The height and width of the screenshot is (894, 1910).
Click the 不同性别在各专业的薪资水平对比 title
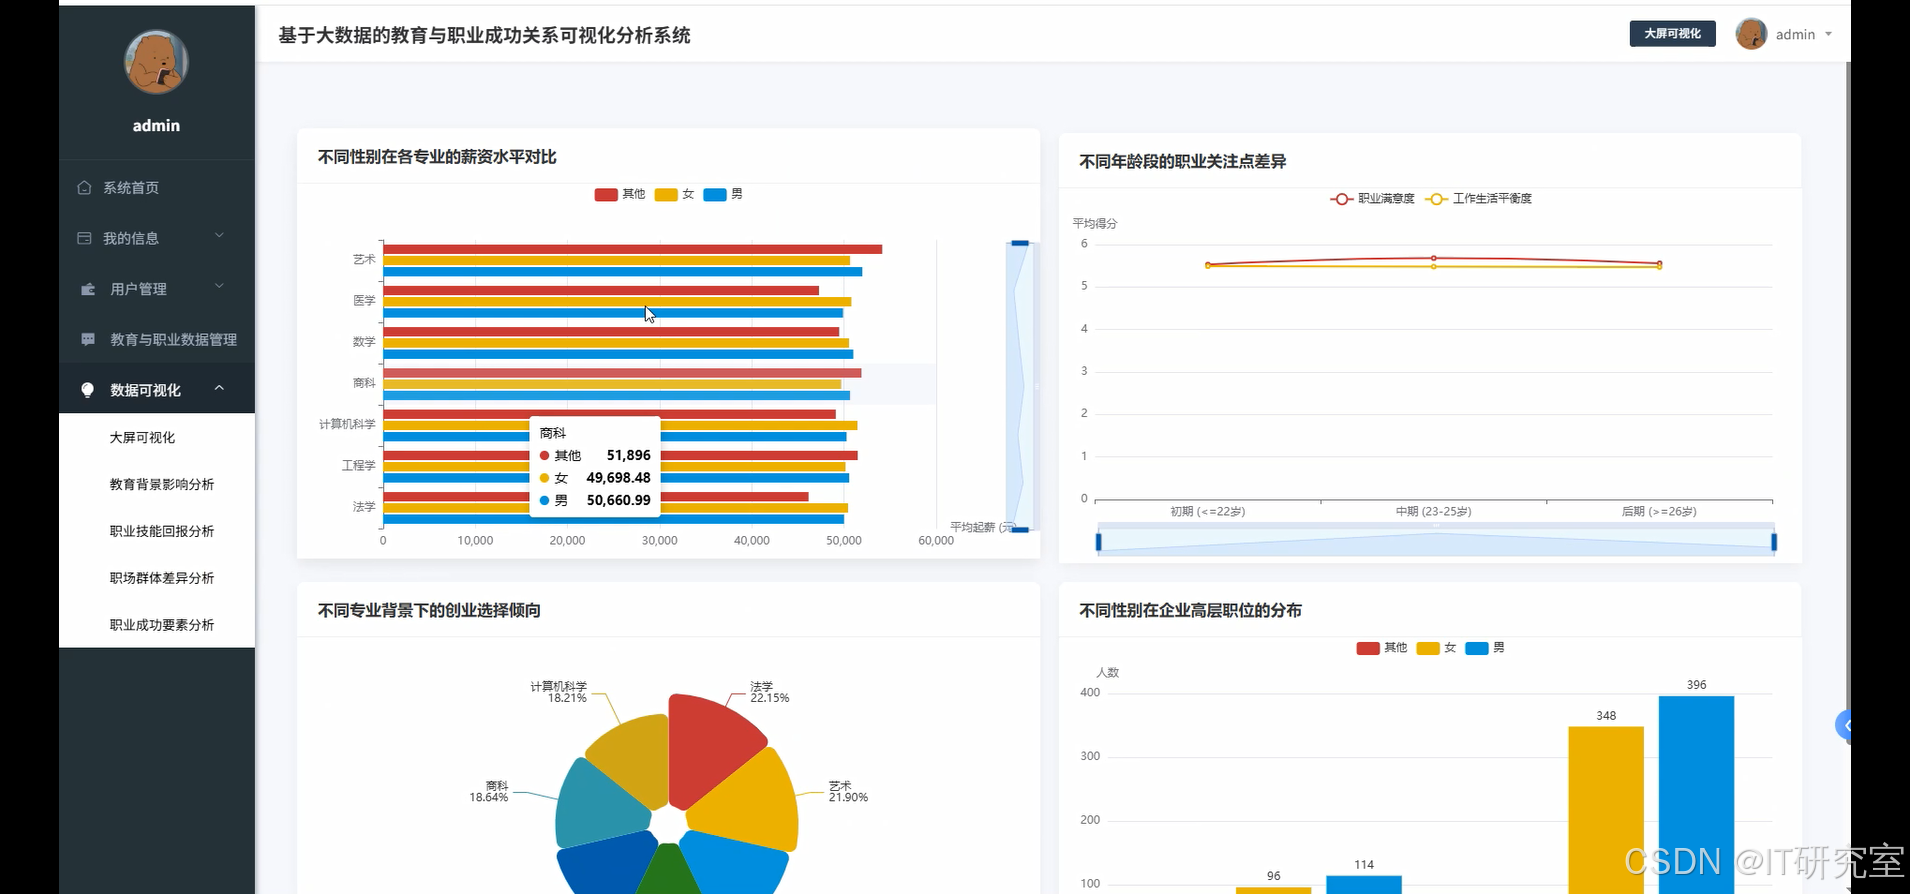(437, 157)
